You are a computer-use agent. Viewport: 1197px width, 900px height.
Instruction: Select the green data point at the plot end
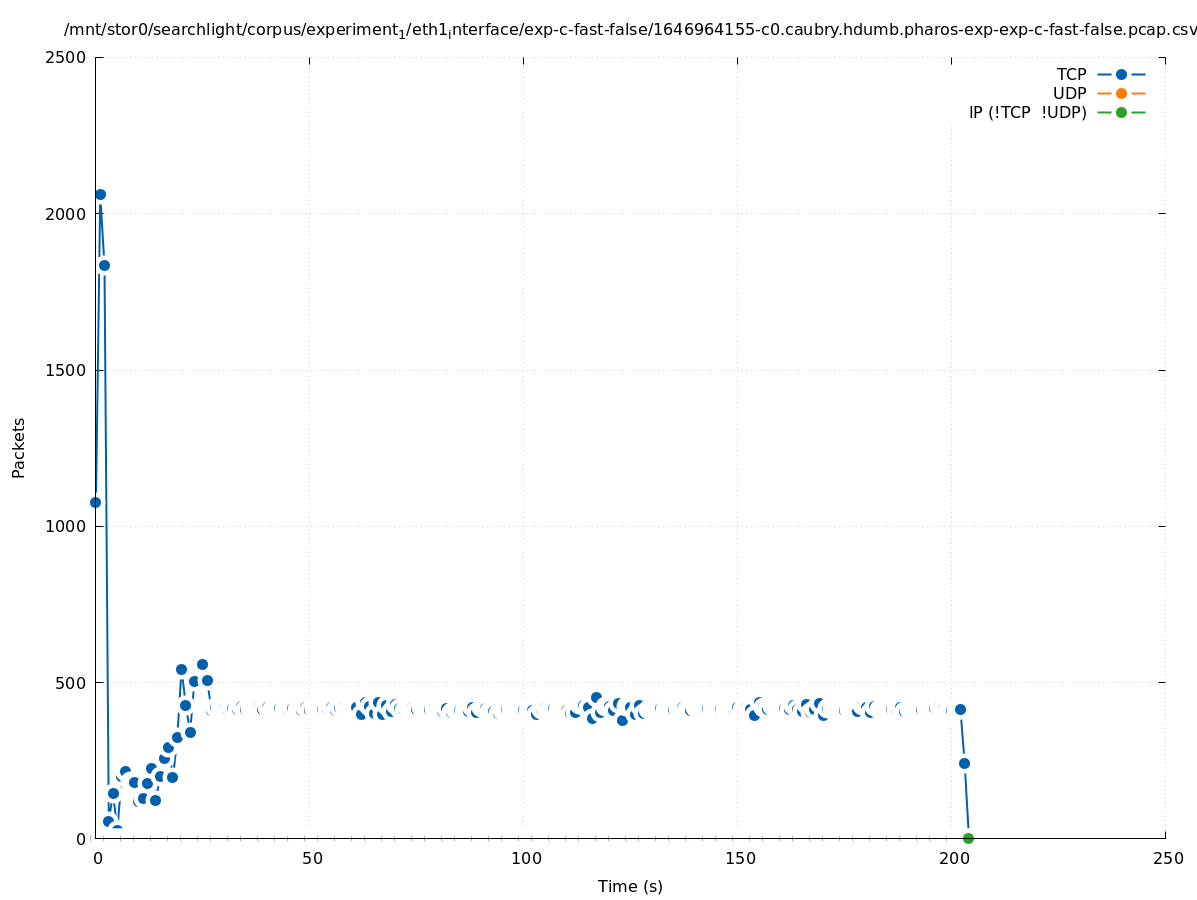[968, 838]
